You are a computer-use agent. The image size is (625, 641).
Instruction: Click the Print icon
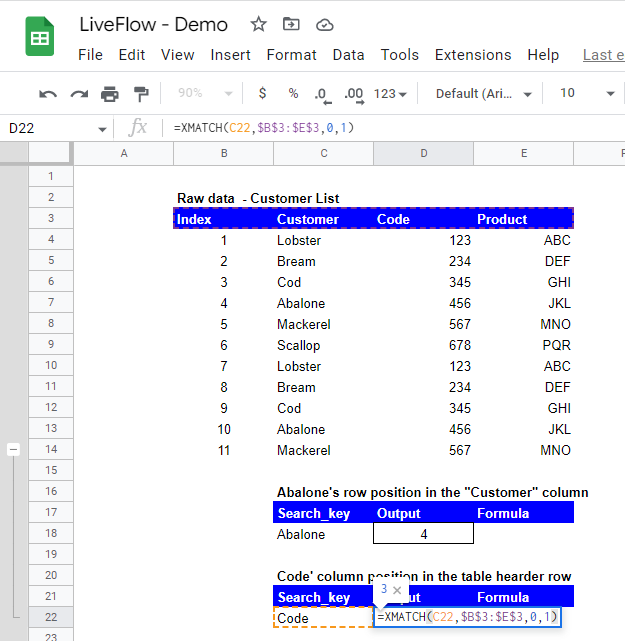coord(110,94)
